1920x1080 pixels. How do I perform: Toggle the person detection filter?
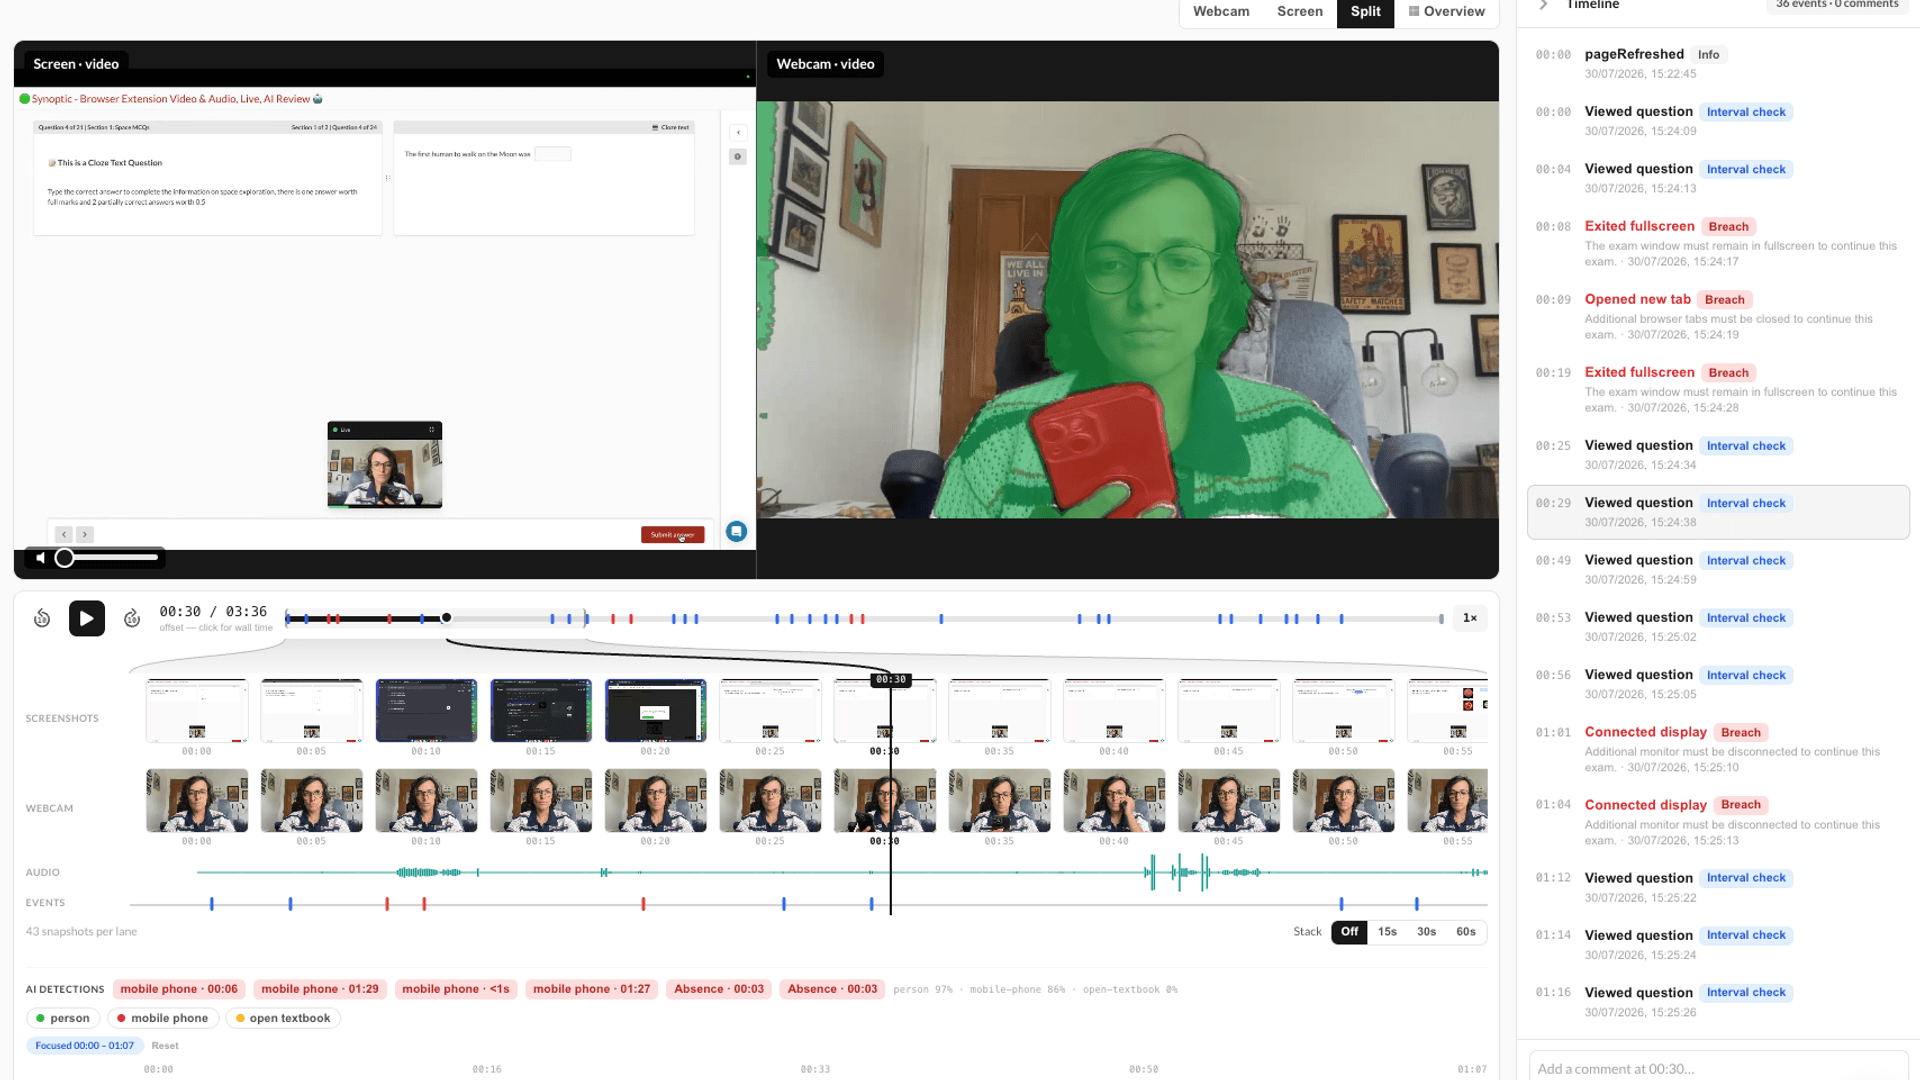(x=63, y=1018)
